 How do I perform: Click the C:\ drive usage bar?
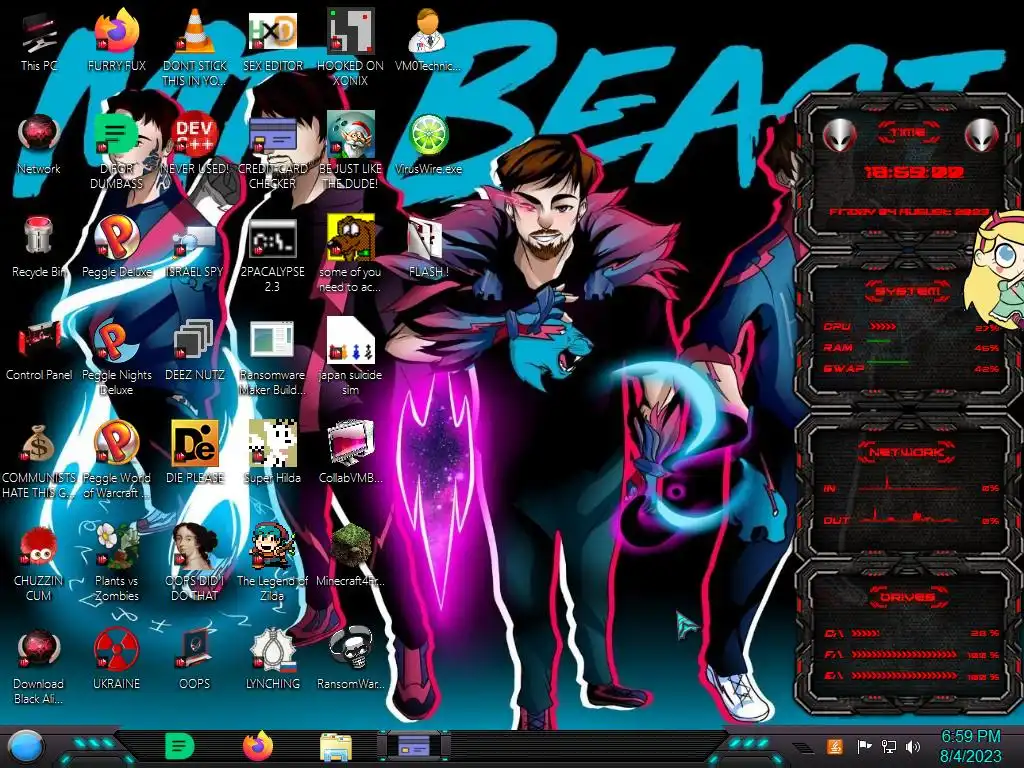coord(866,633)
